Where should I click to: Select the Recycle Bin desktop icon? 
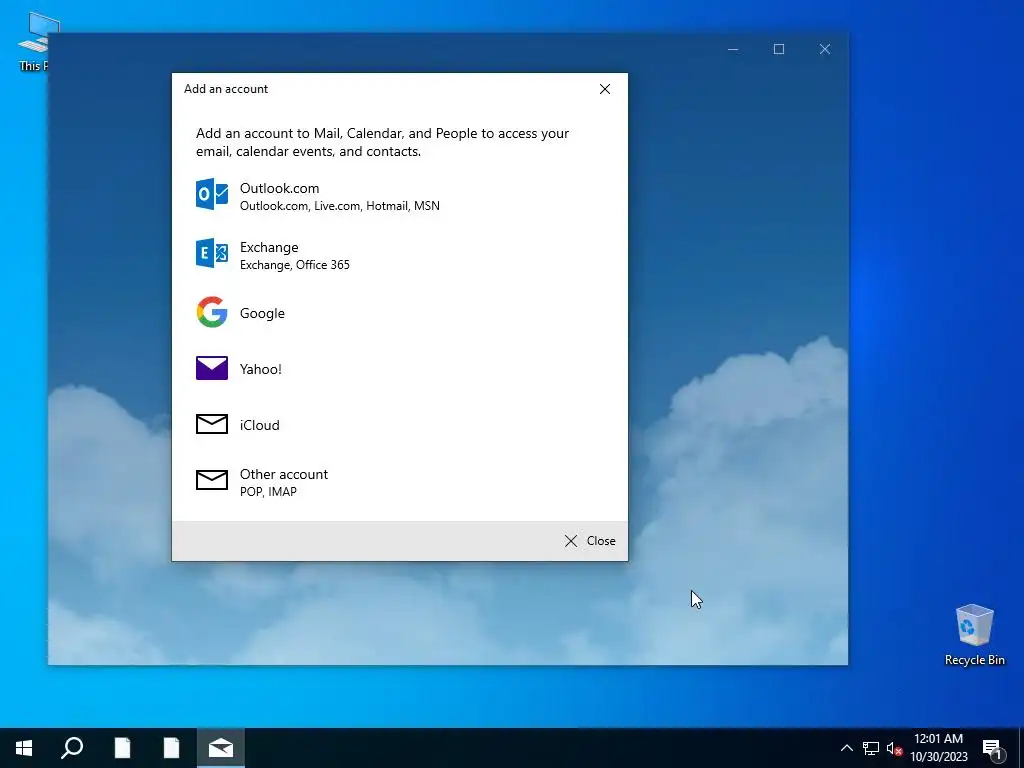974,635
